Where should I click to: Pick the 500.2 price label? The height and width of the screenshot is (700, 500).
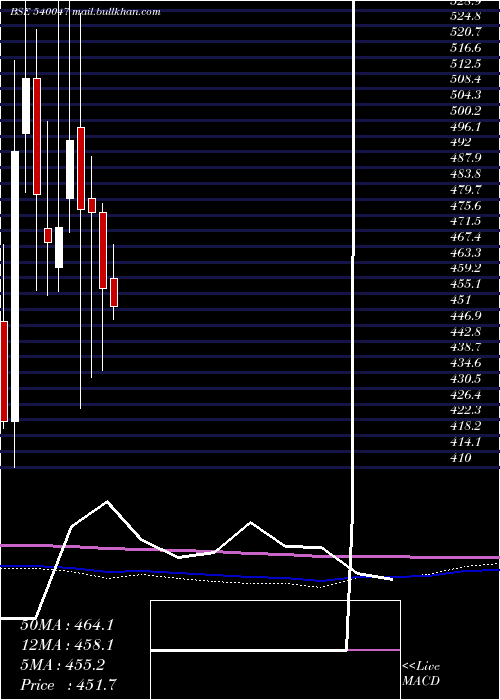coord(466,111)
